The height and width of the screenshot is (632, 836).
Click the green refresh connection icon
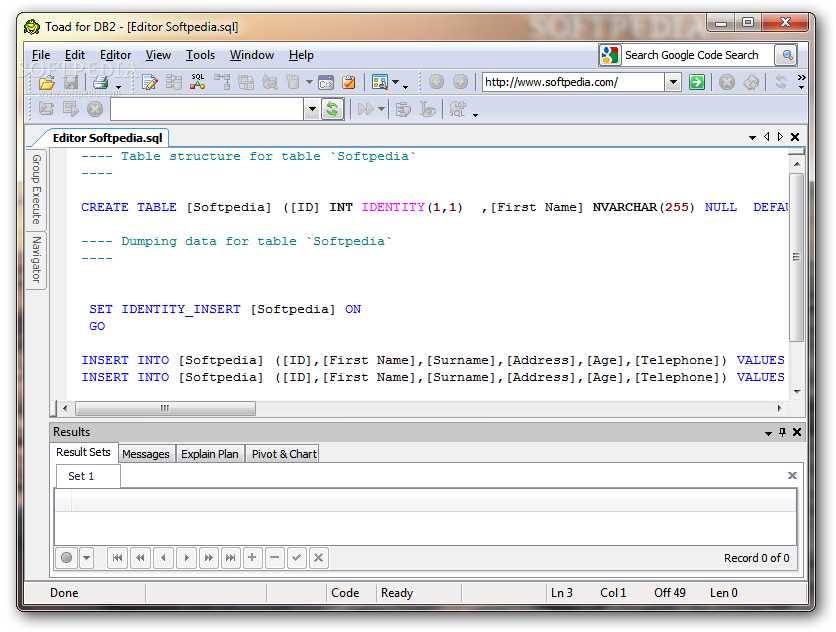click(x=332, y=109)
